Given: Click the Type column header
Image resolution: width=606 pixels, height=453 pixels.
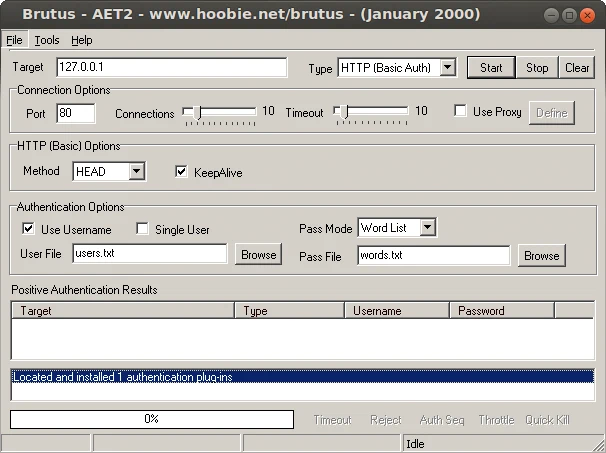Looking at the screenshot, I should (x=289, y=311).
